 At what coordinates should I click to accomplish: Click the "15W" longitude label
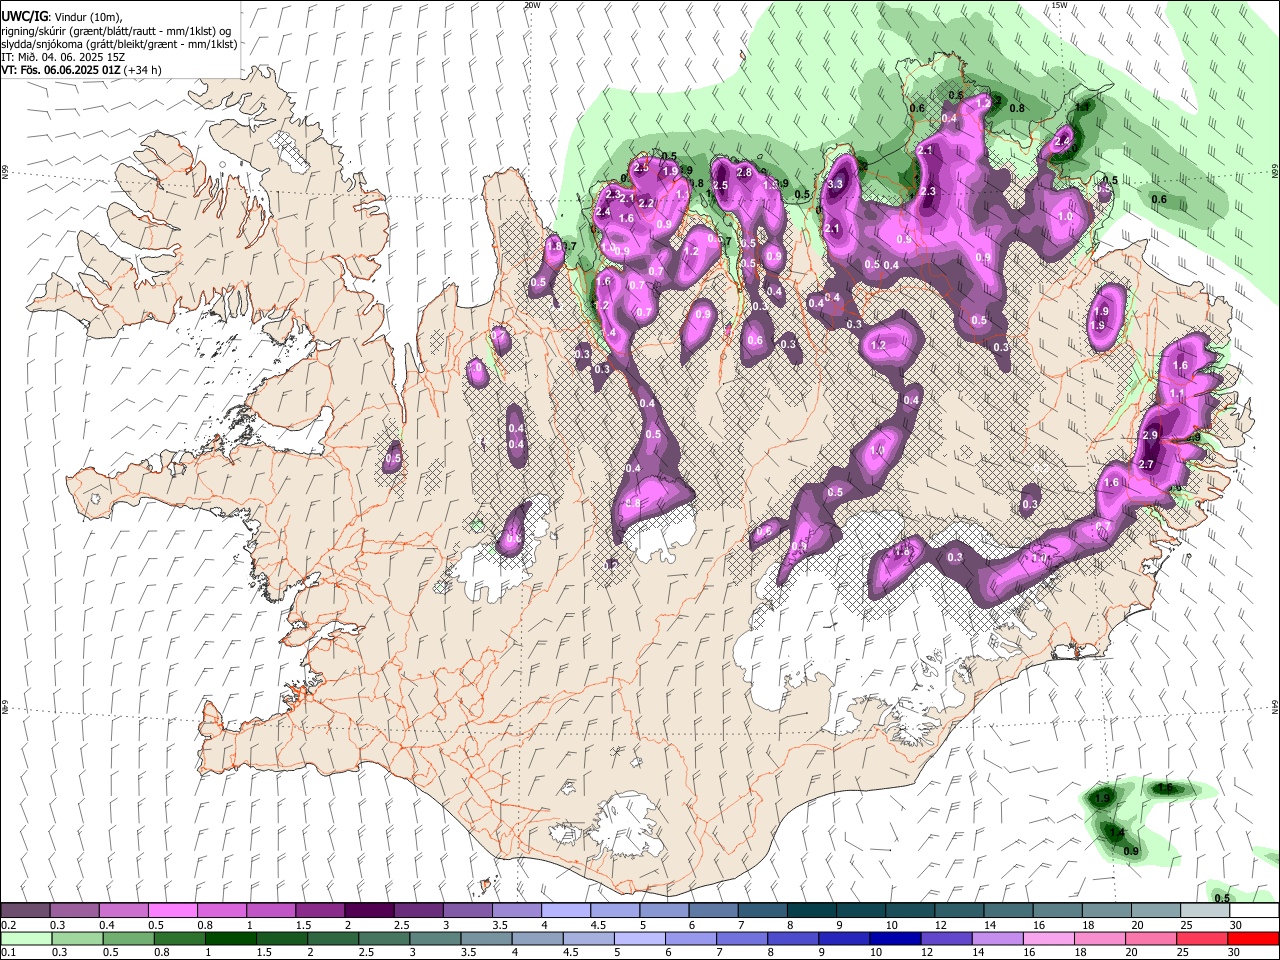1059,5
